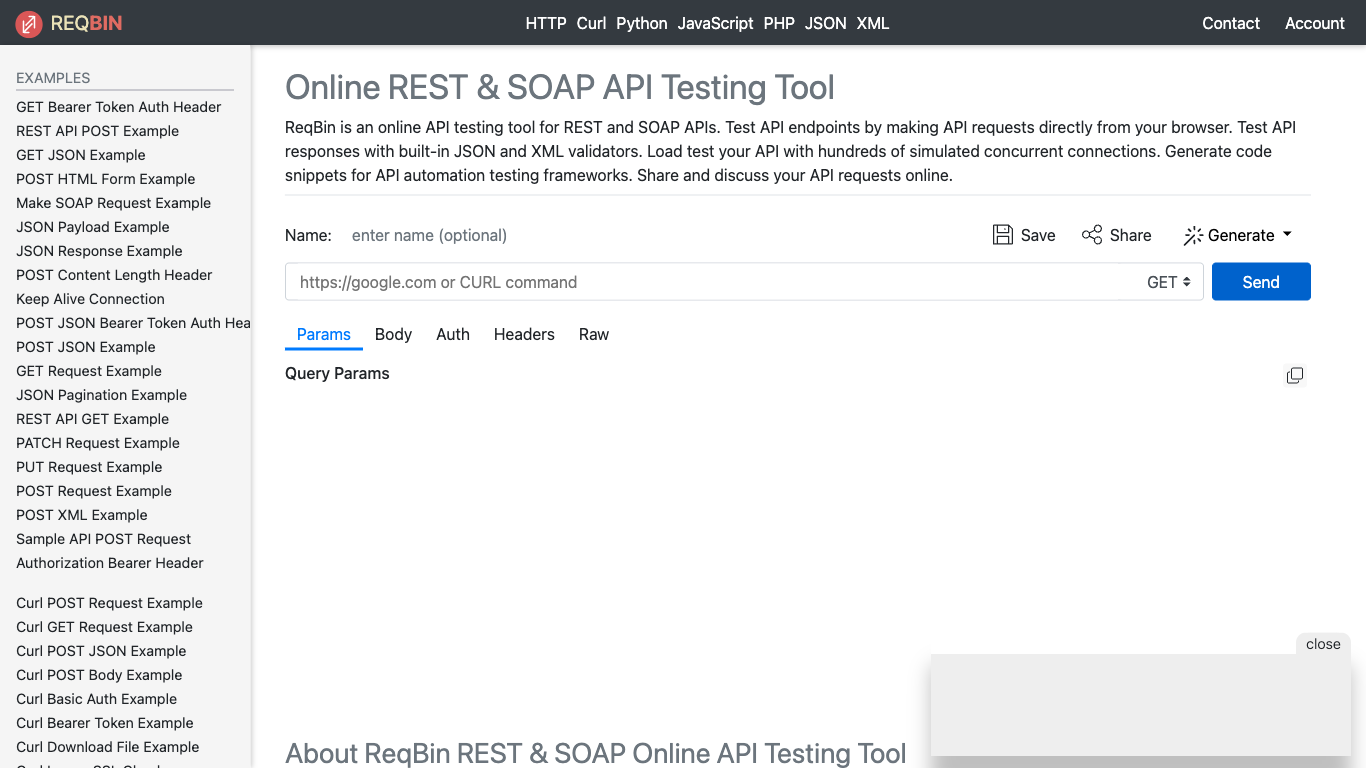Click the ReqBin logo icon
This screenshot has height=768, width=1366.
click(x=29, y=23)
